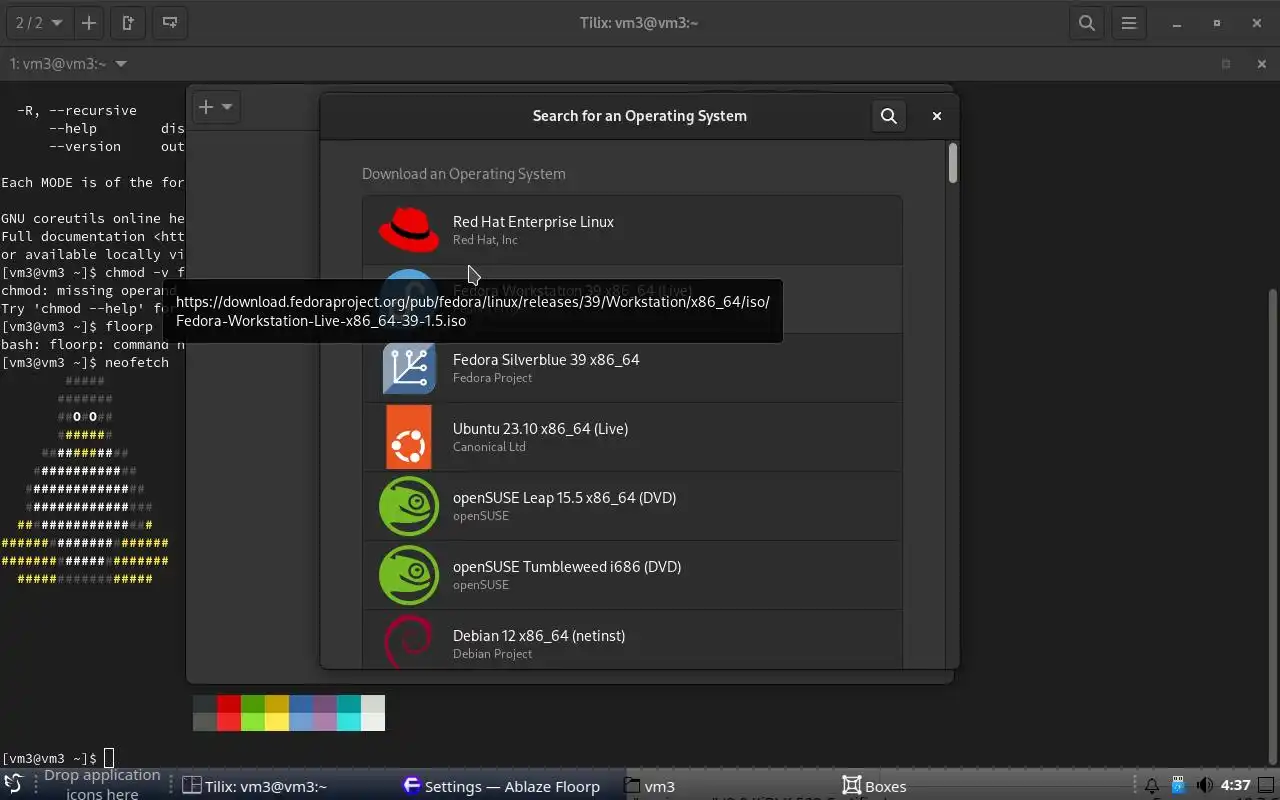Open the Tilix find-in-terminal search icon
Image resolution: width=1280 pixels, height=800 pixels.
(x=1087, y=22)
